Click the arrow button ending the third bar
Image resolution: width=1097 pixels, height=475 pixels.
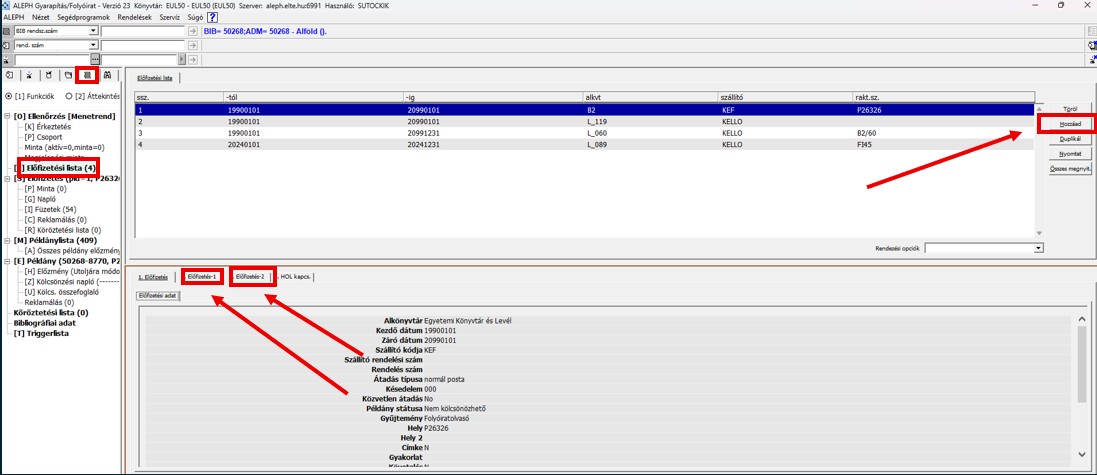tap(193, 59)
